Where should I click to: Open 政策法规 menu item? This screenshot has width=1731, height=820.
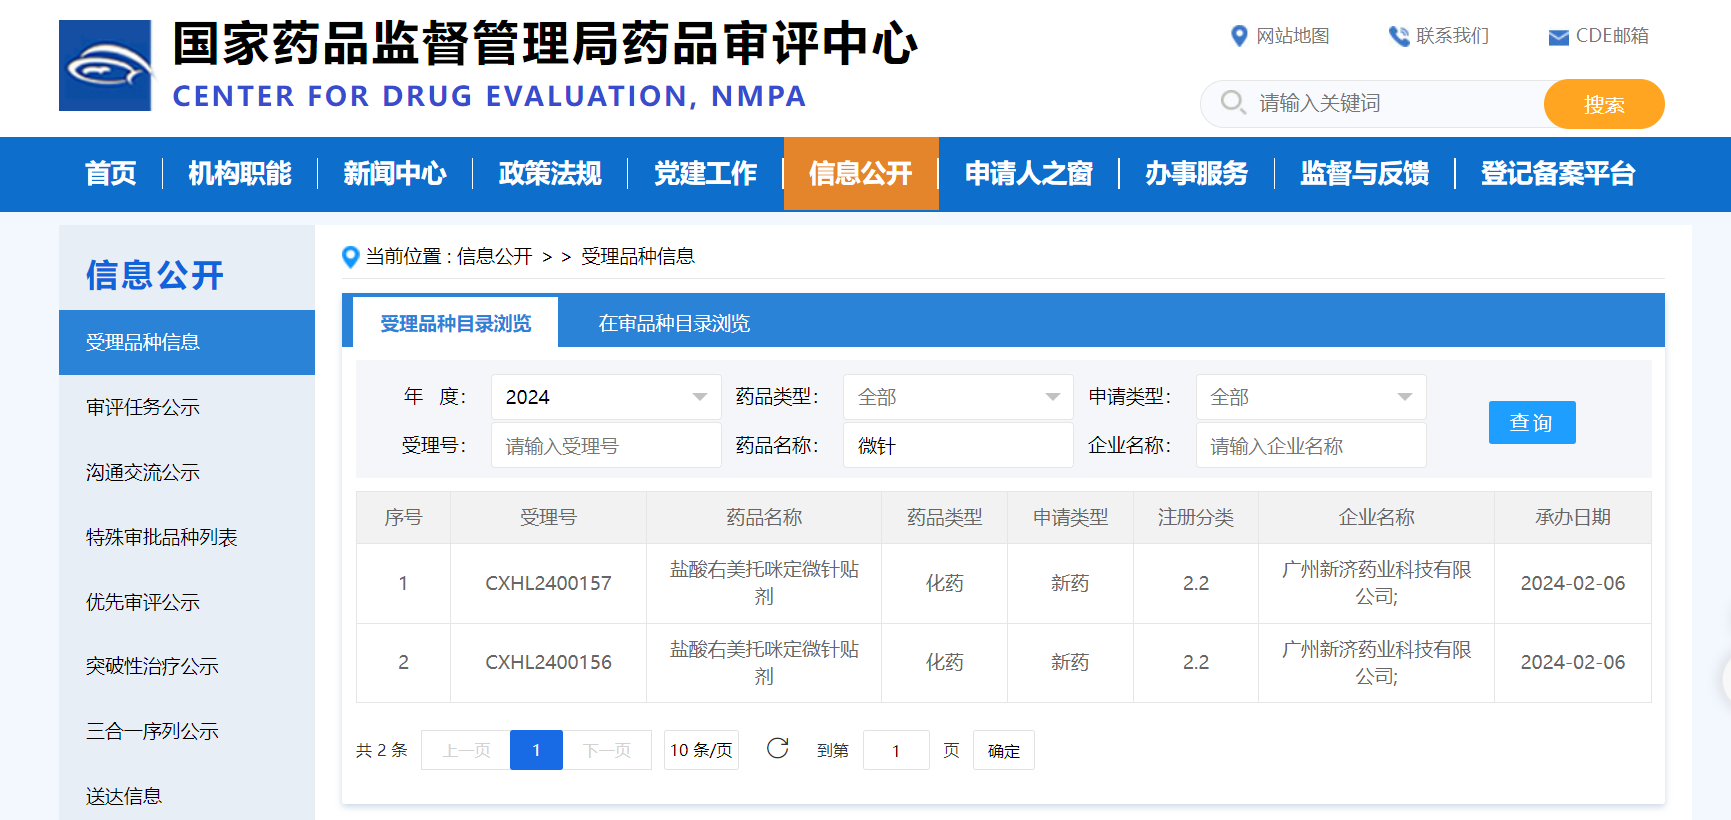[550, 173]
